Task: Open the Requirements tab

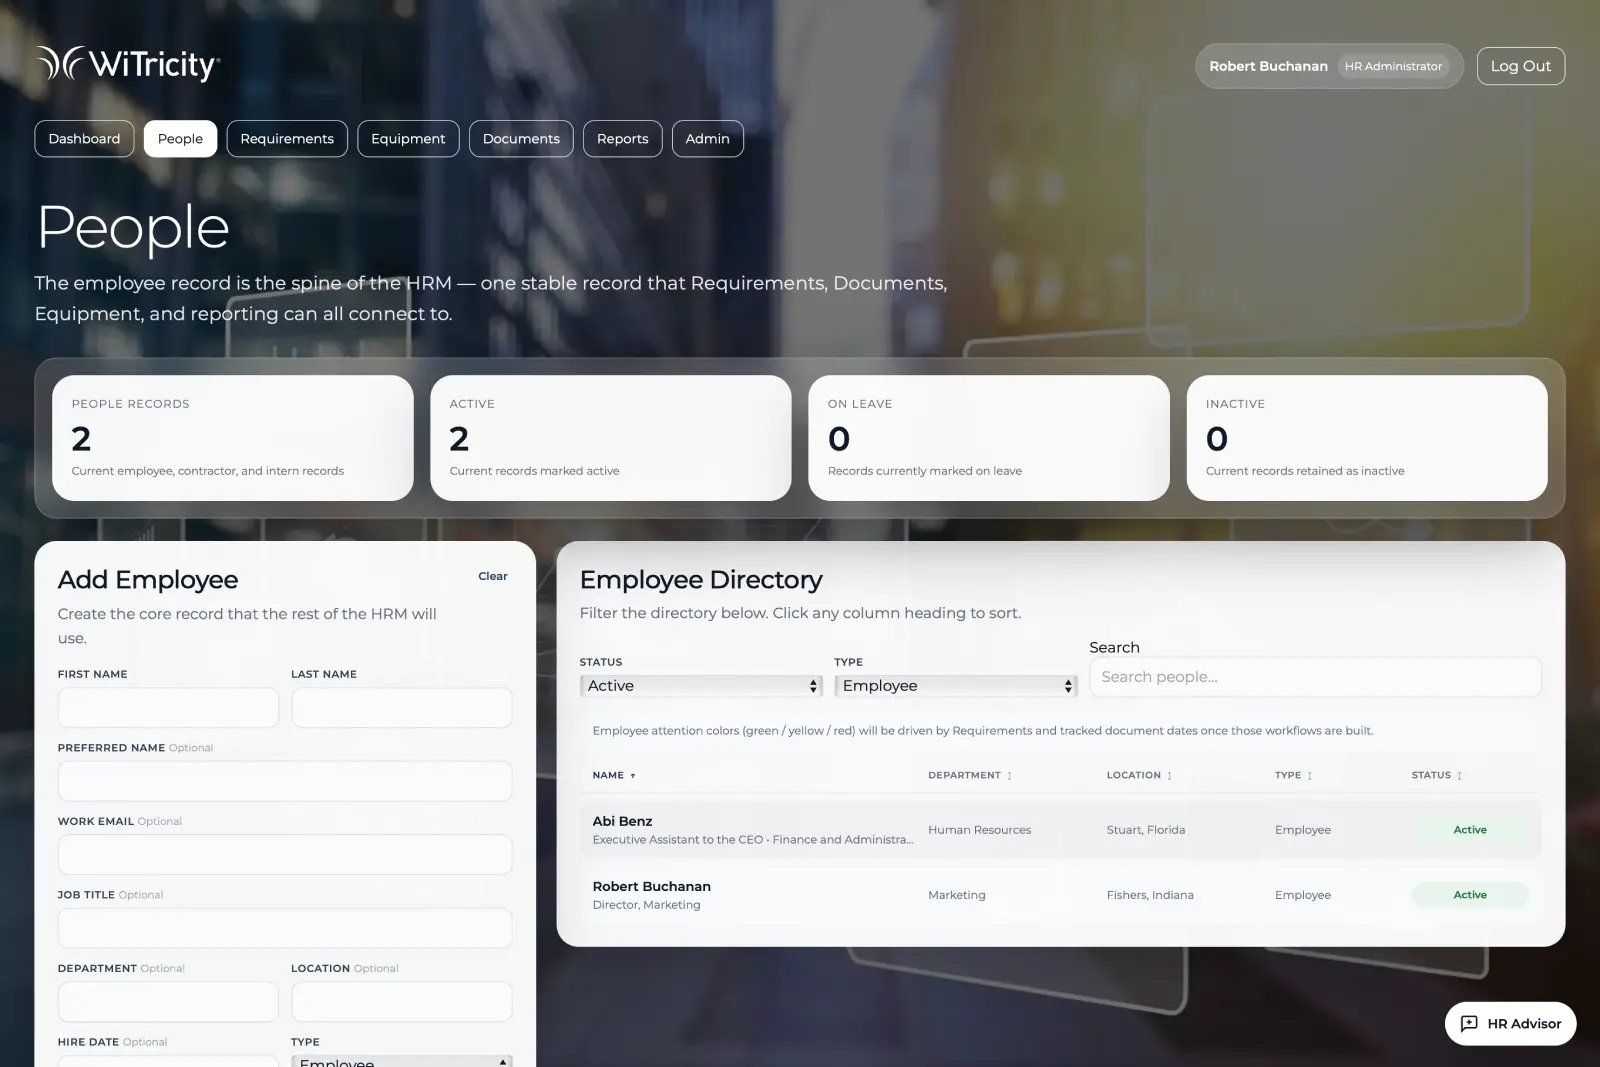Action: pyautogui.click(x=287, y=139)
